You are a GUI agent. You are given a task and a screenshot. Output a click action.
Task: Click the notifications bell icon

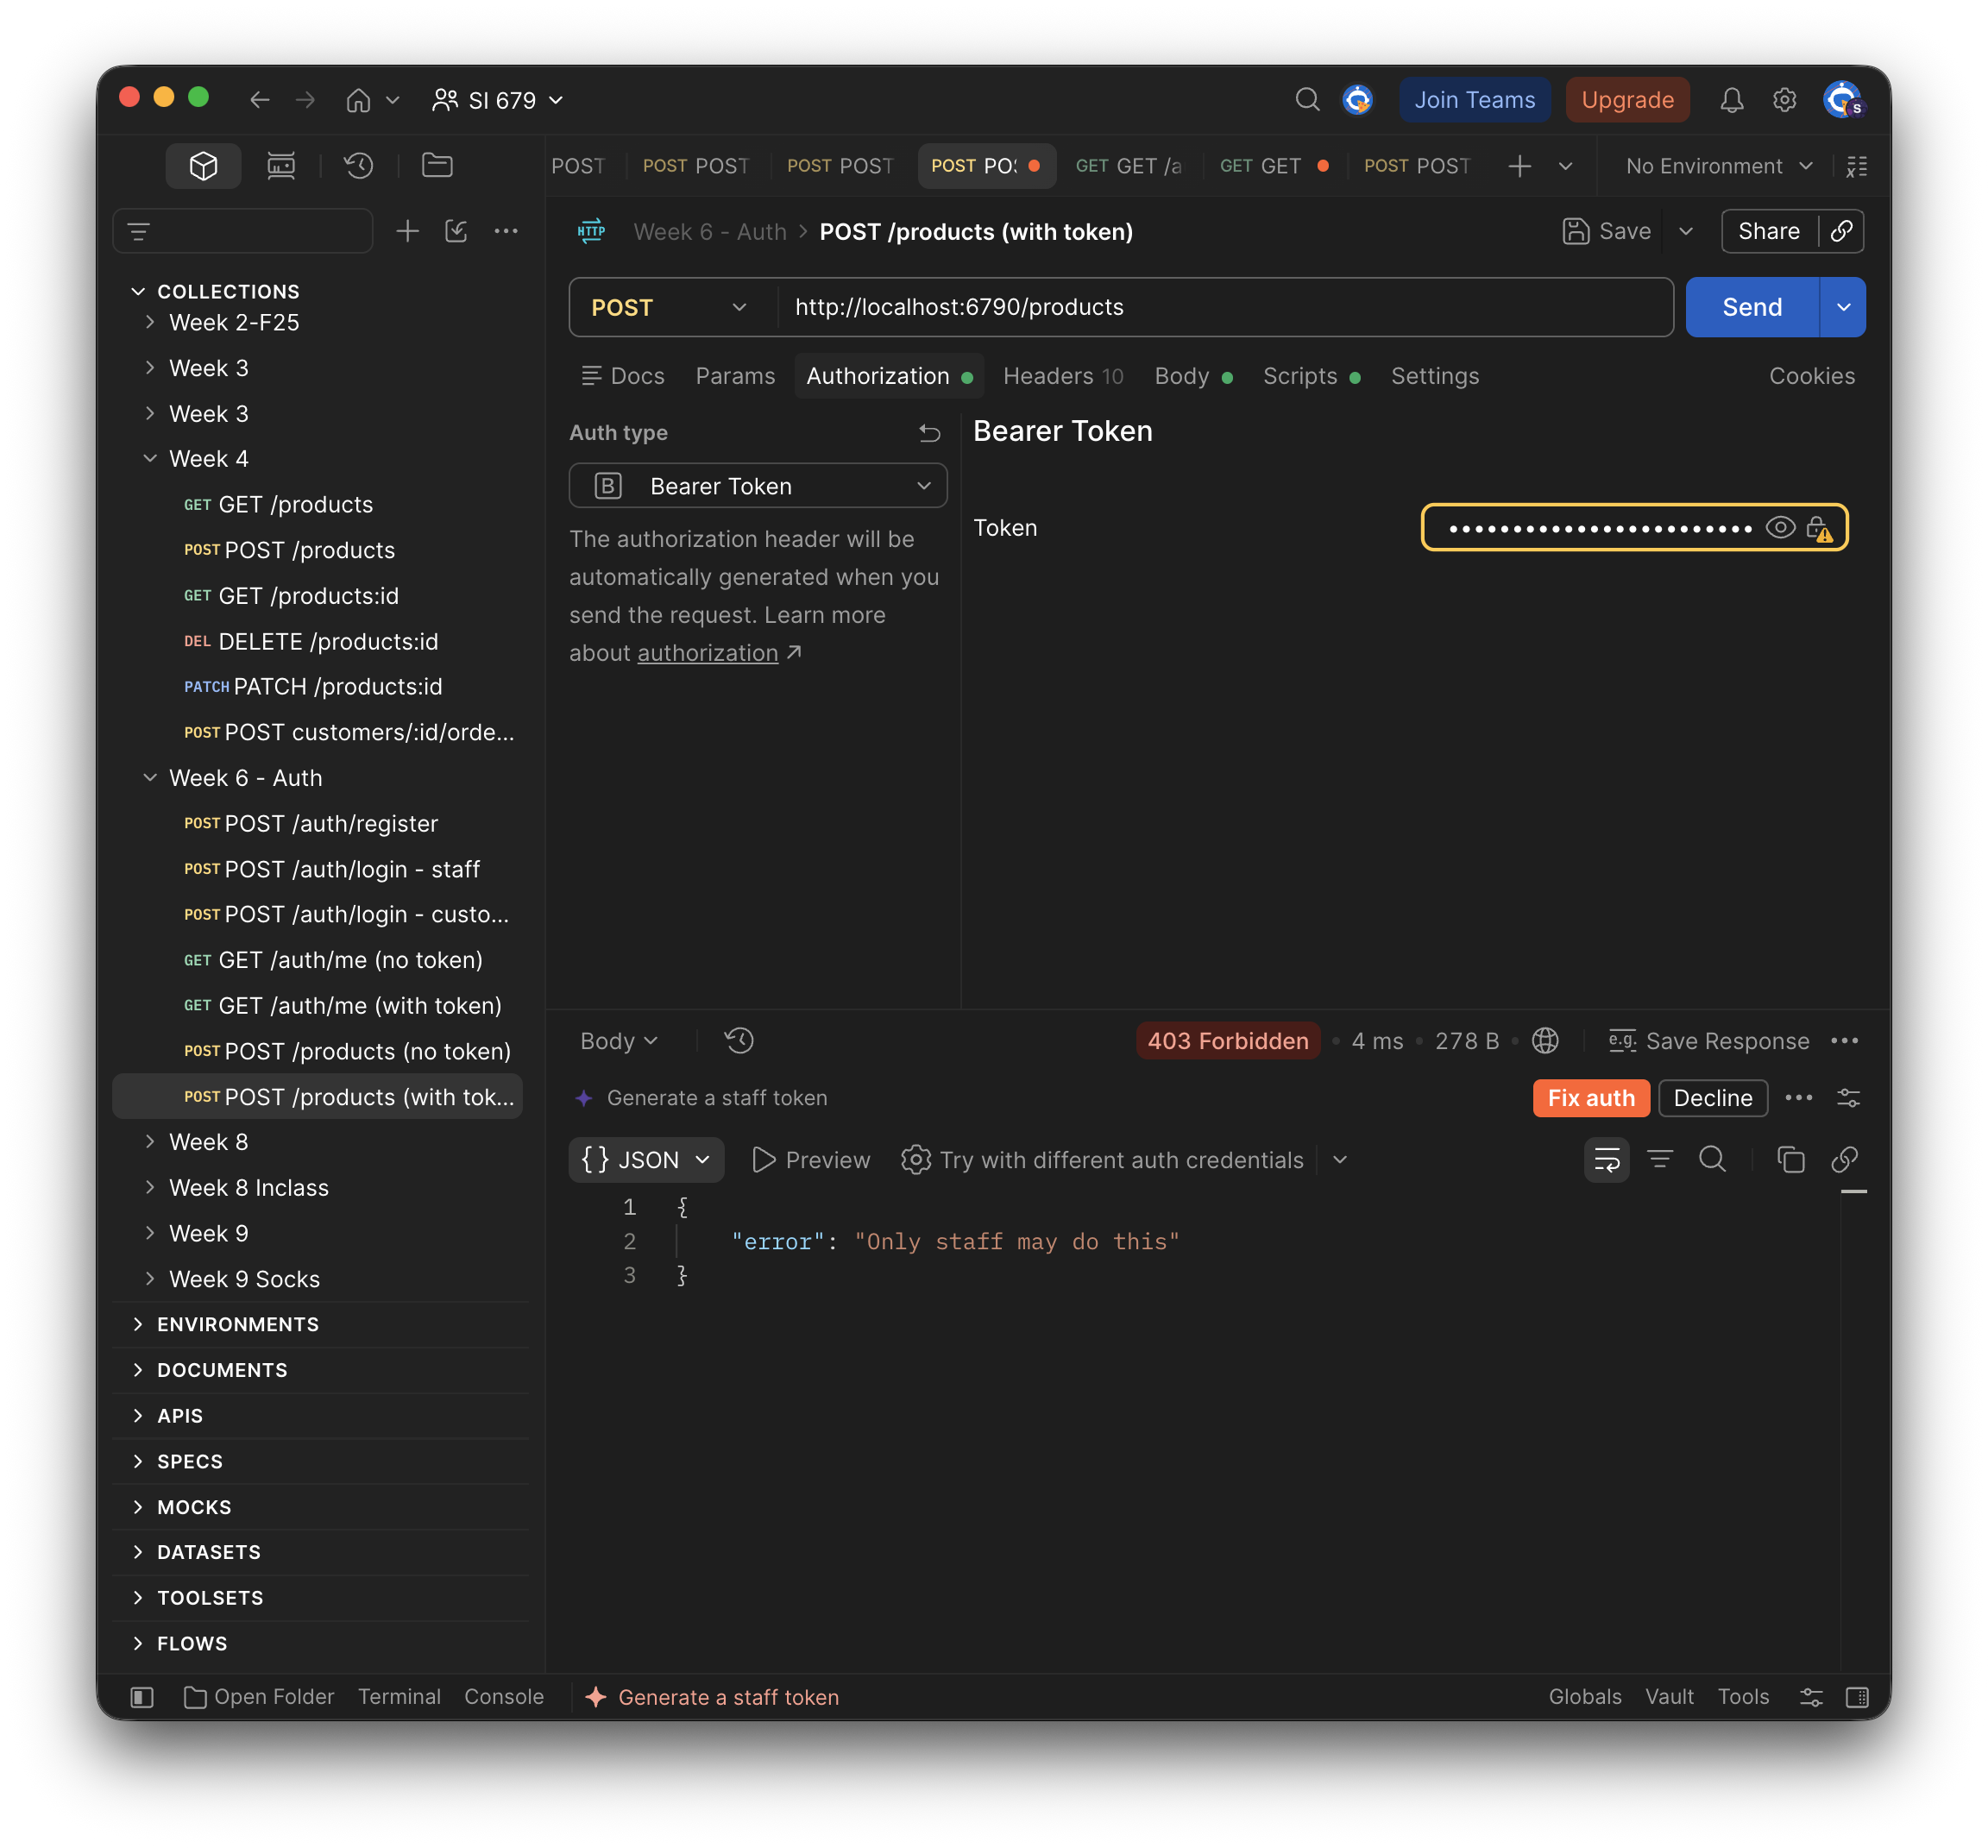tap(1731, 100)
